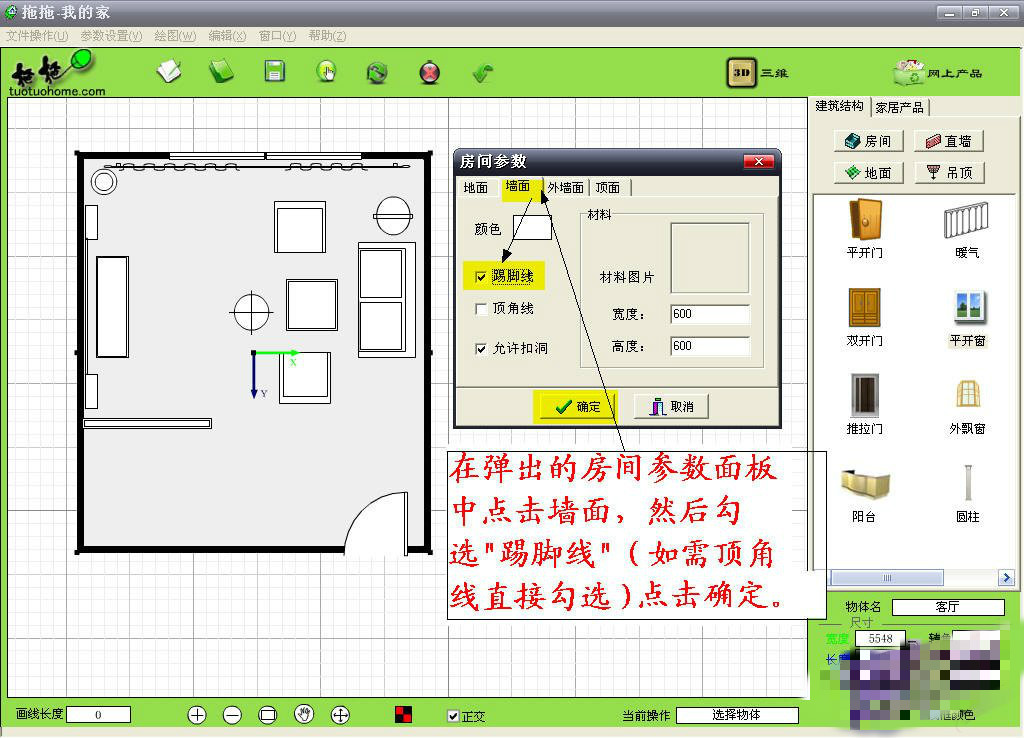Switch to 家居产品 tab
The height and width of the screenshot is (738, 1024).
(899, 108)
